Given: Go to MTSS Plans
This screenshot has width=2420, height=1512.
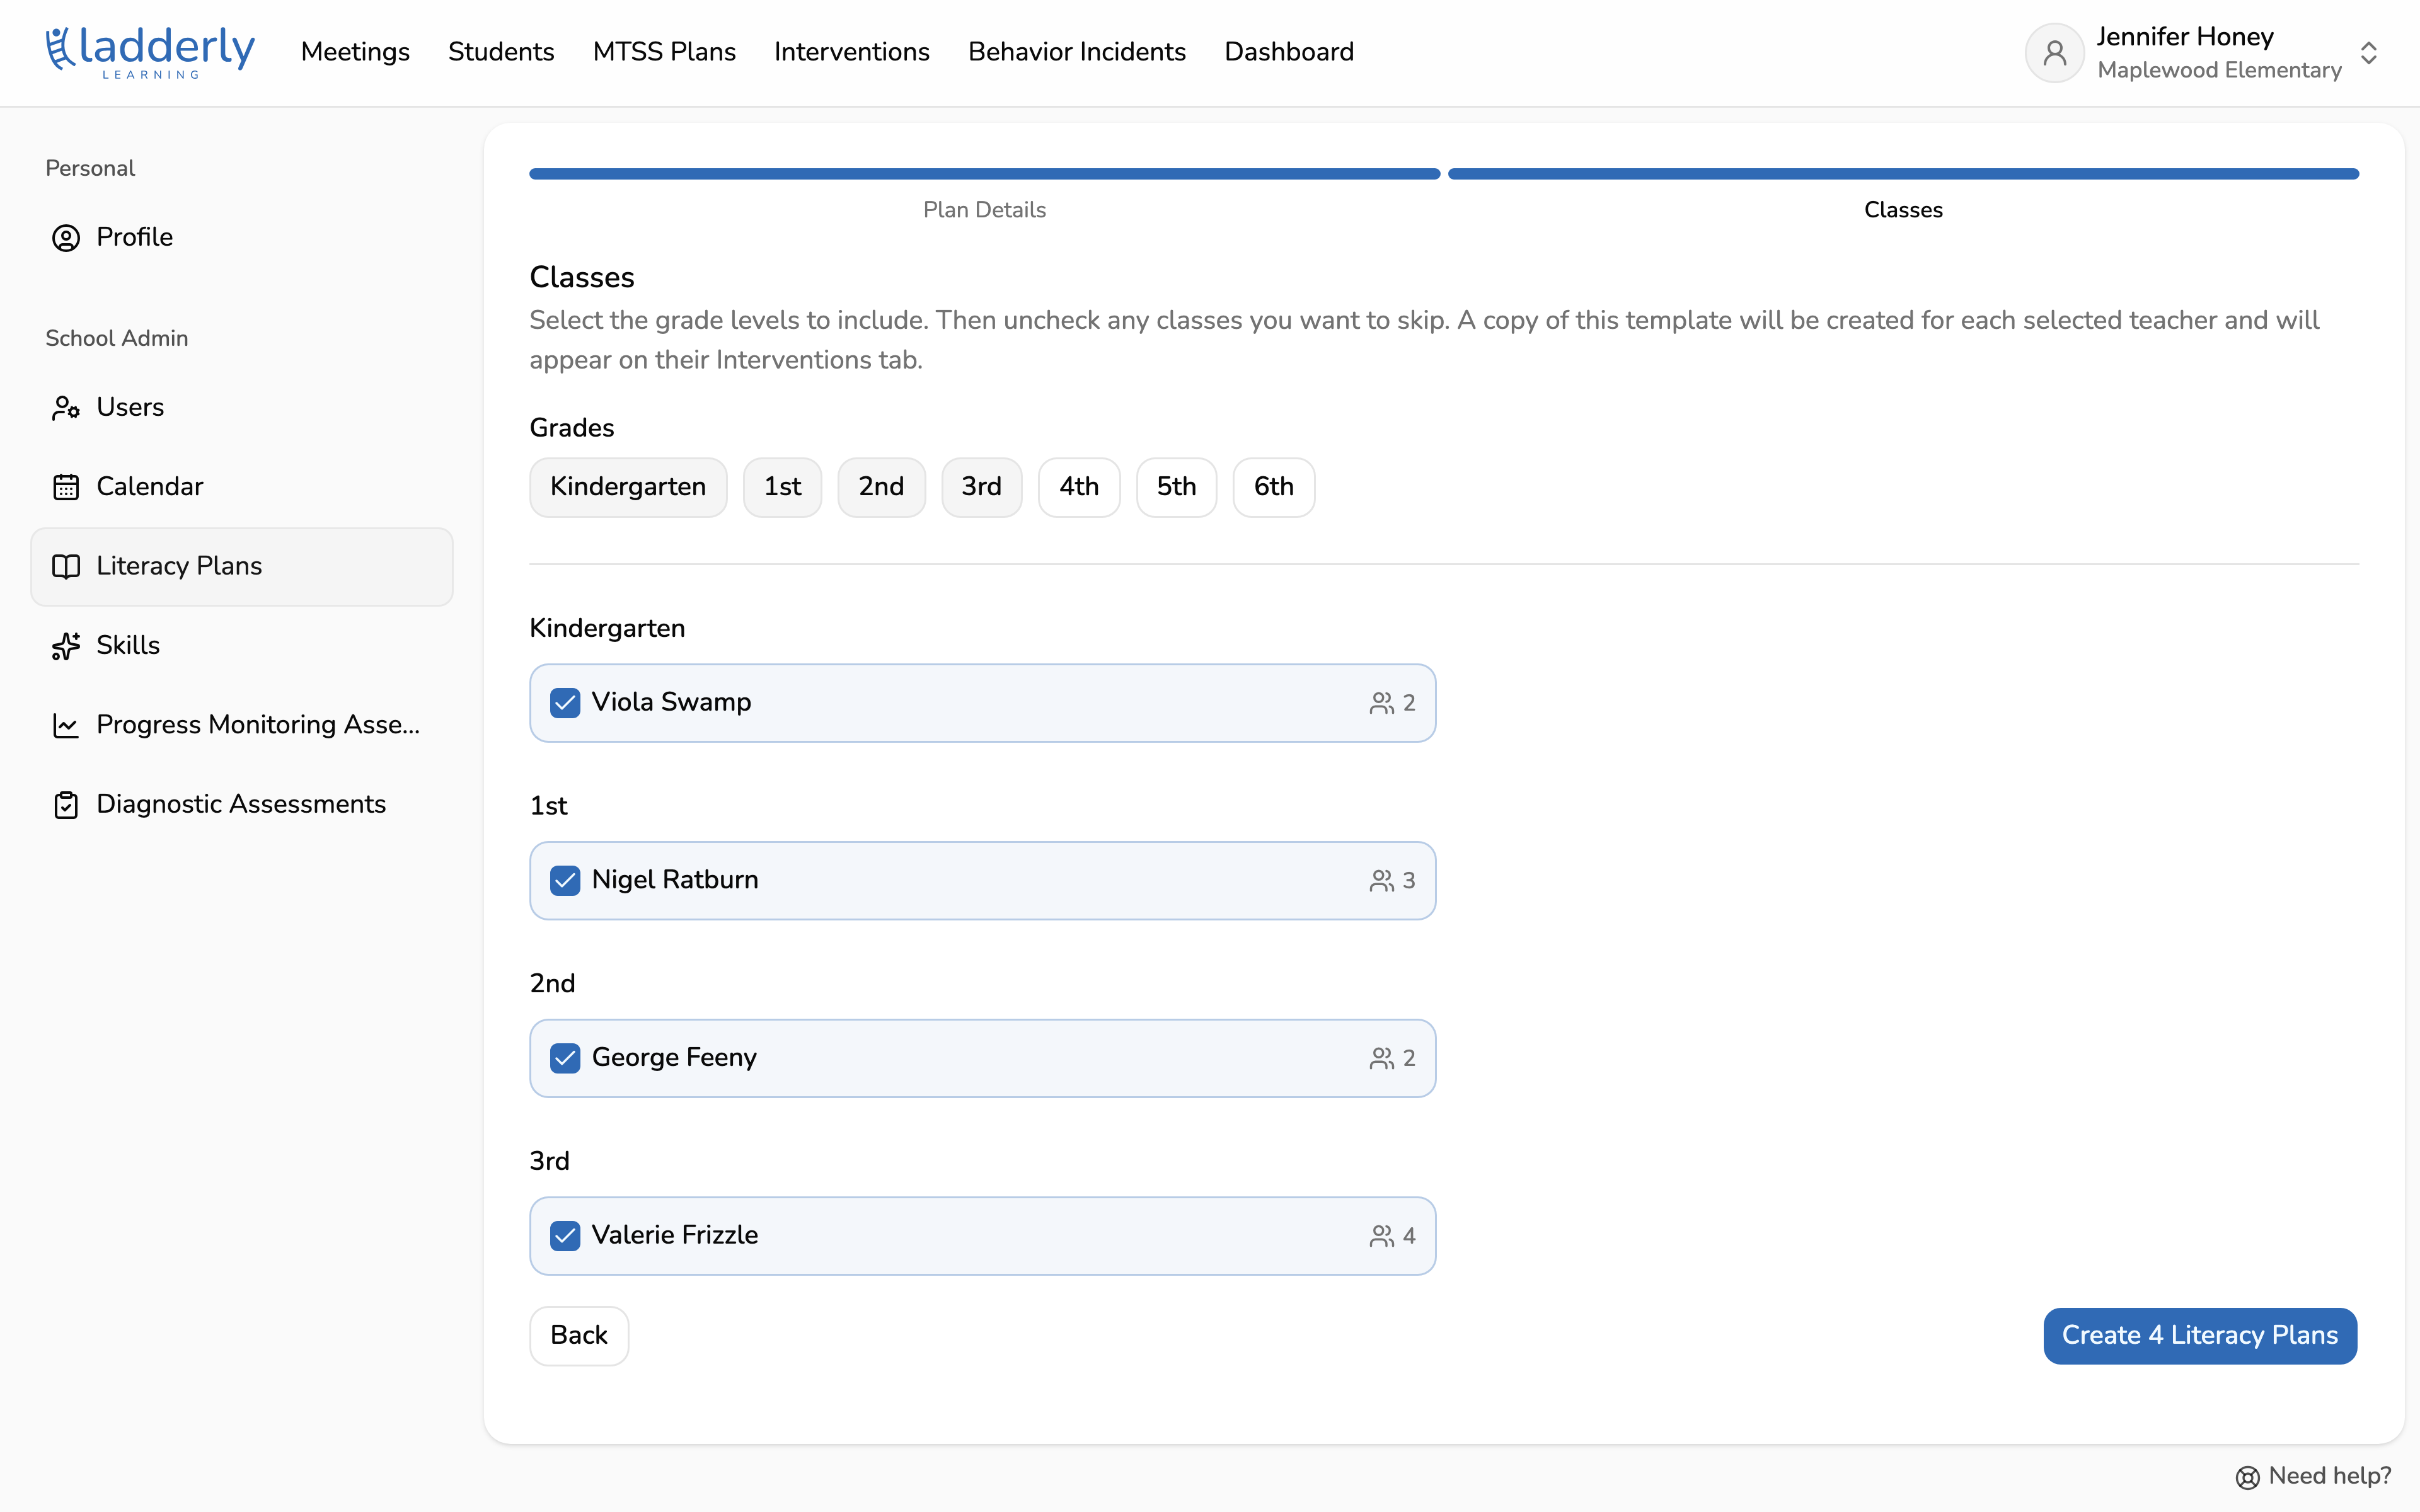Looking at the screenshot, I should pos(664,52).
